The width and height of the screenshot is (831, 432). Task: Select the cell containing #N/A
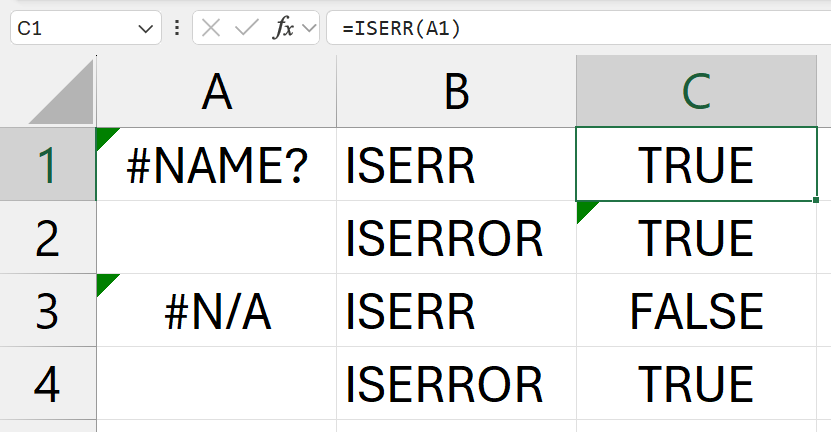pos(216,310)
